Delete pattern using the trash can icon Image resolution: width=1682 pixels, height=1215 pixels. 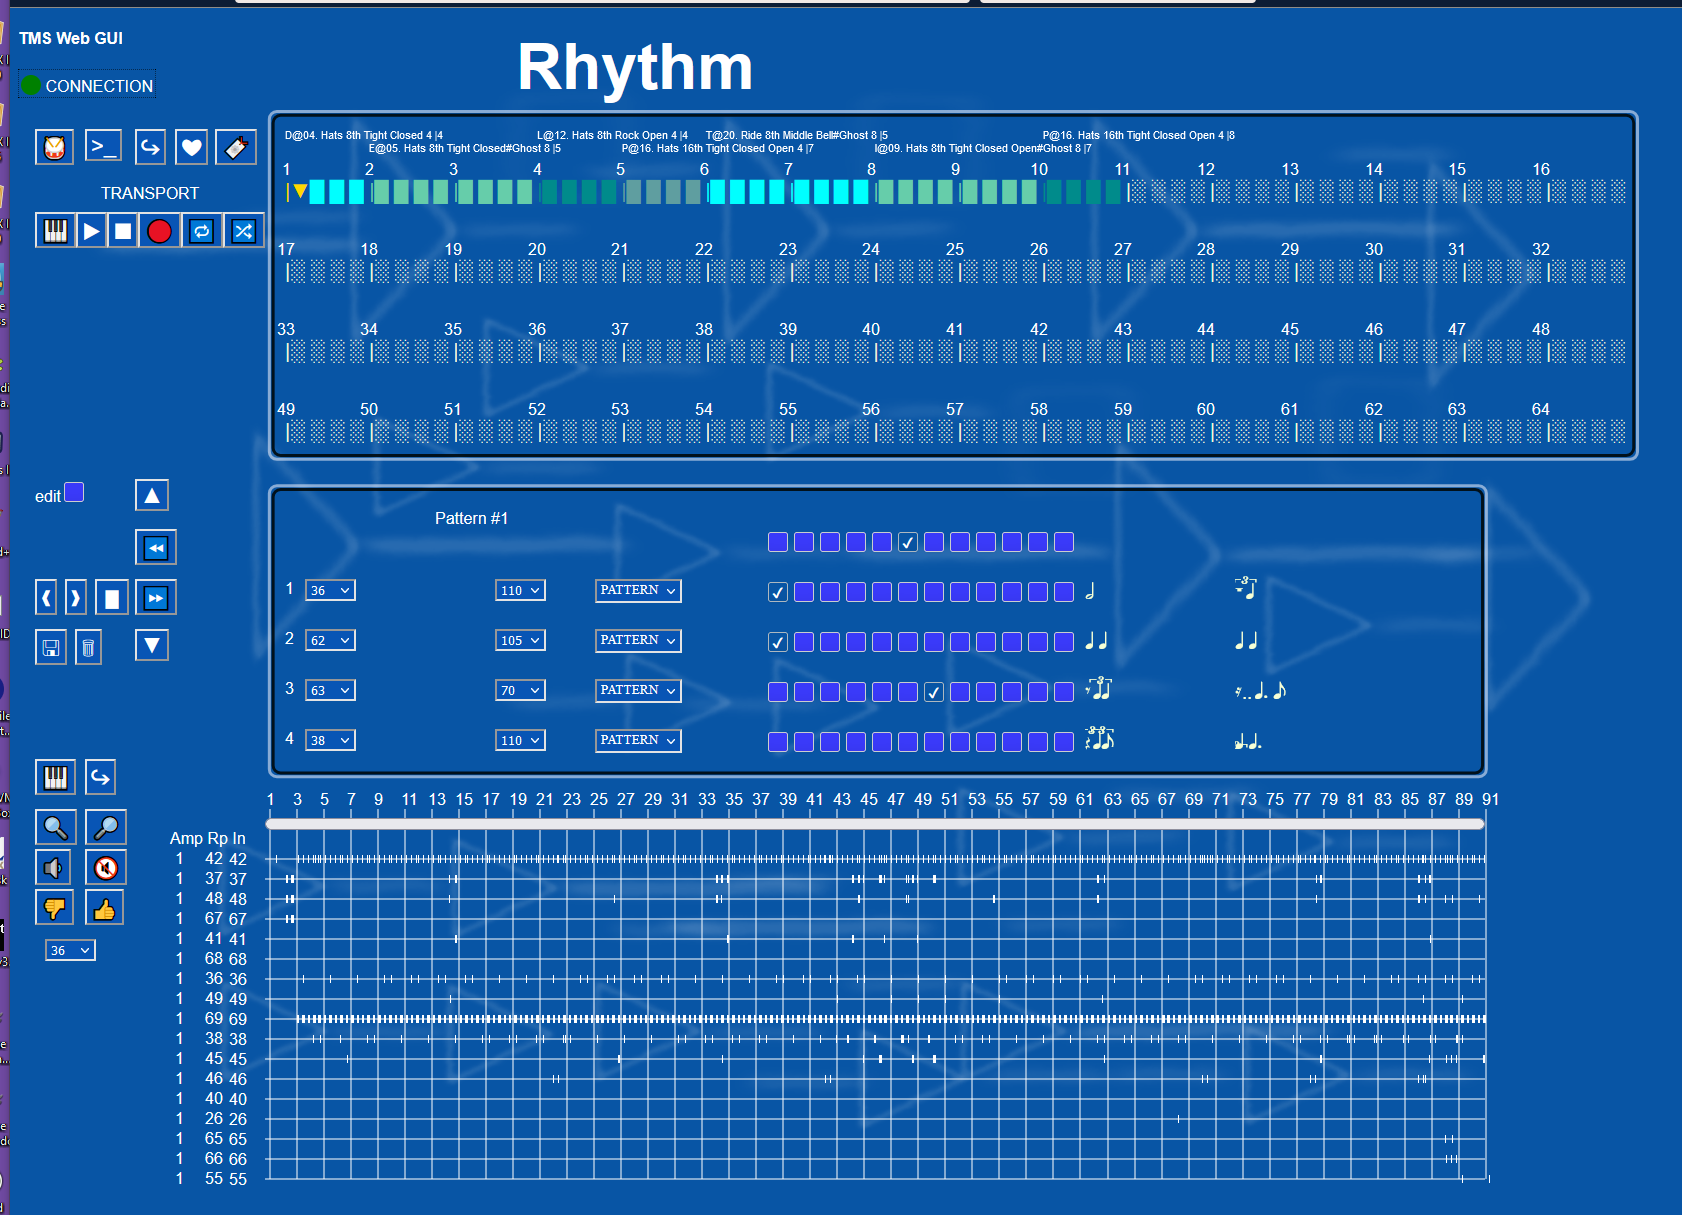pos(88,647)
